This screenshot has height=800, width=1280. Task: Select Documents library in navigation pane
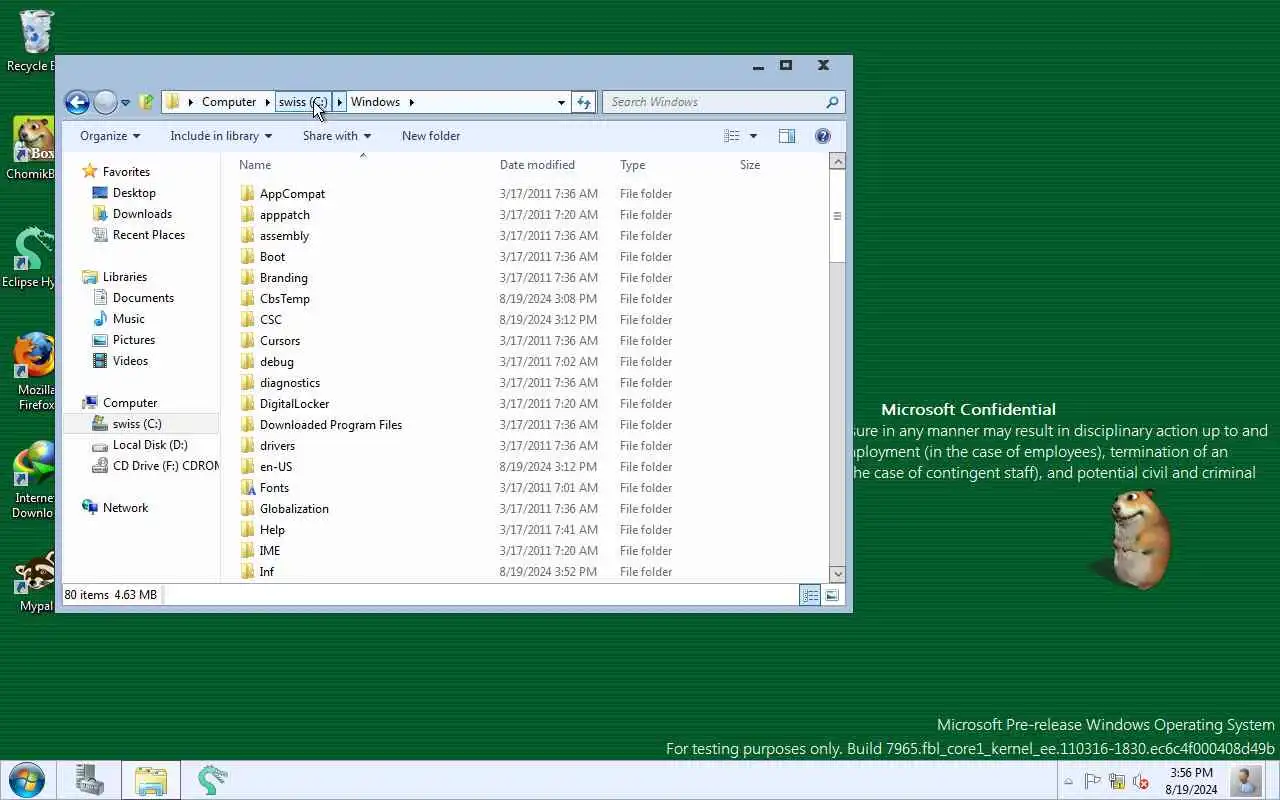tap(143, 298)
